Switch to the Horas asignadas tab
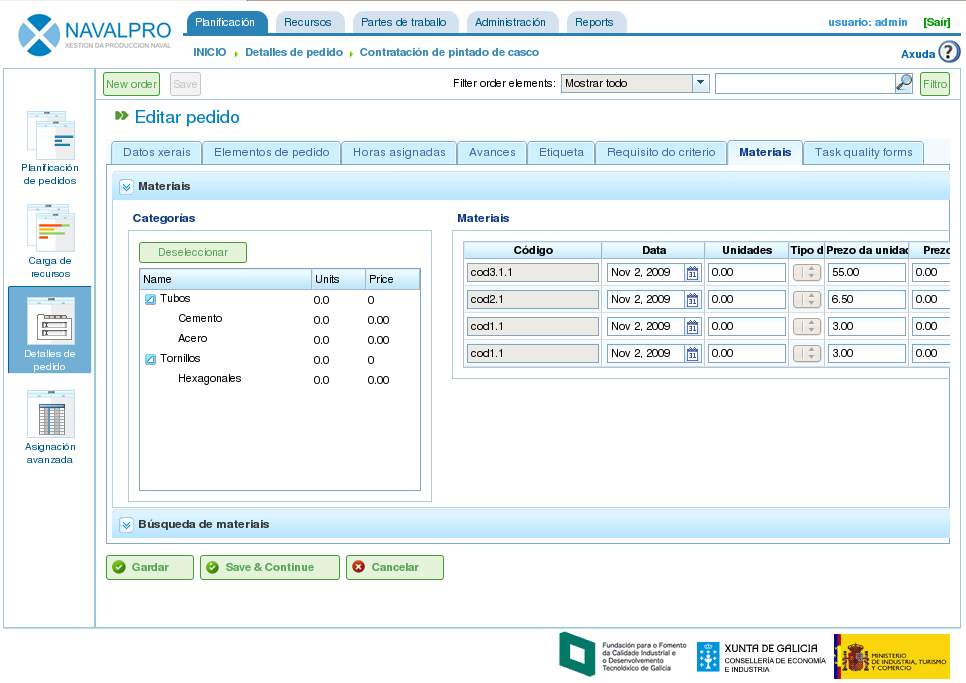Image resolution: width=966 pixels, height=683 pixels. [x=399, y=153]
